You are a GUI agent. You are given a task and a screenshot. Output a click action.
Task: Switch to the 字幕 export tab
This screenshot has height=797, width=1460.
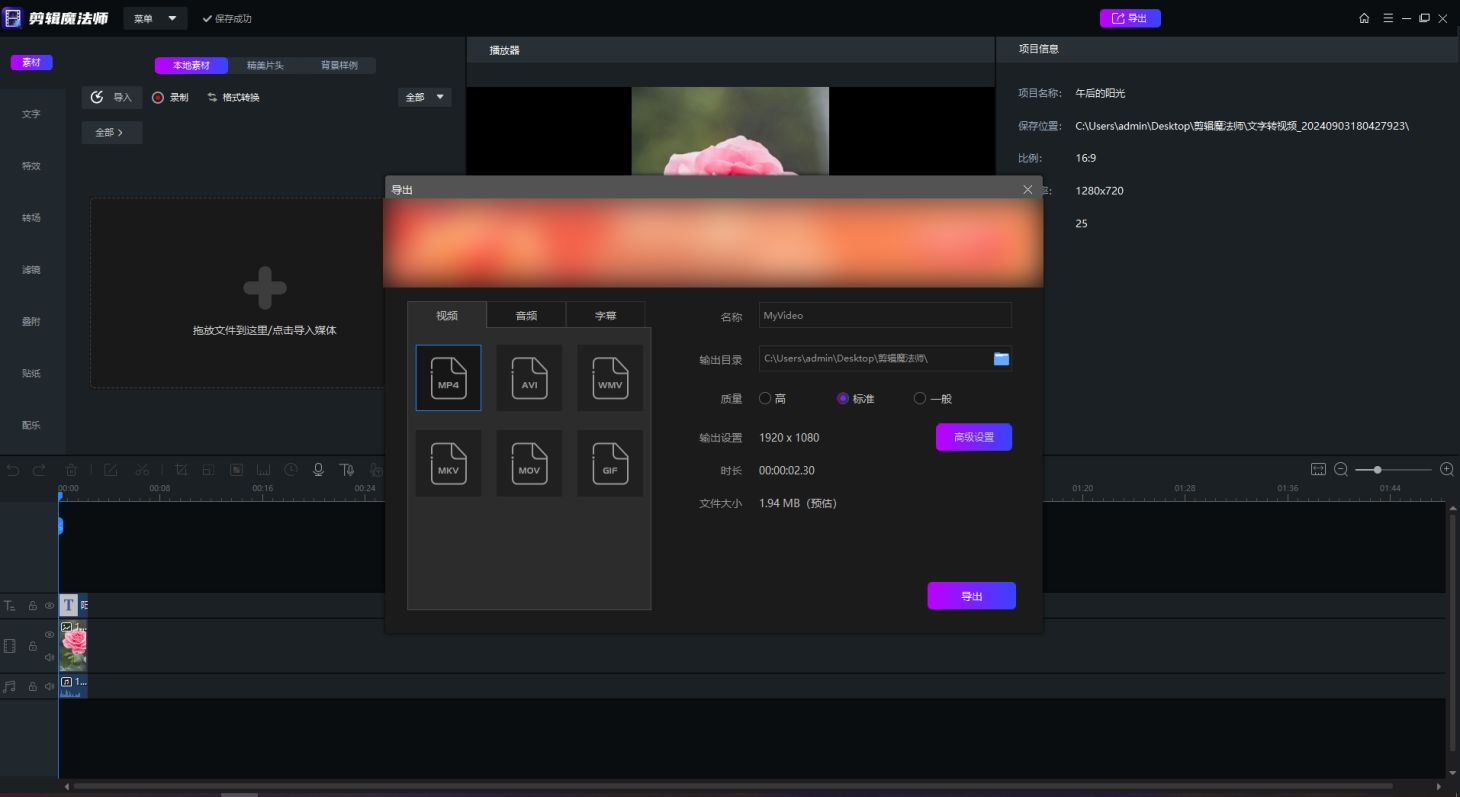click(x=606, y=315)
